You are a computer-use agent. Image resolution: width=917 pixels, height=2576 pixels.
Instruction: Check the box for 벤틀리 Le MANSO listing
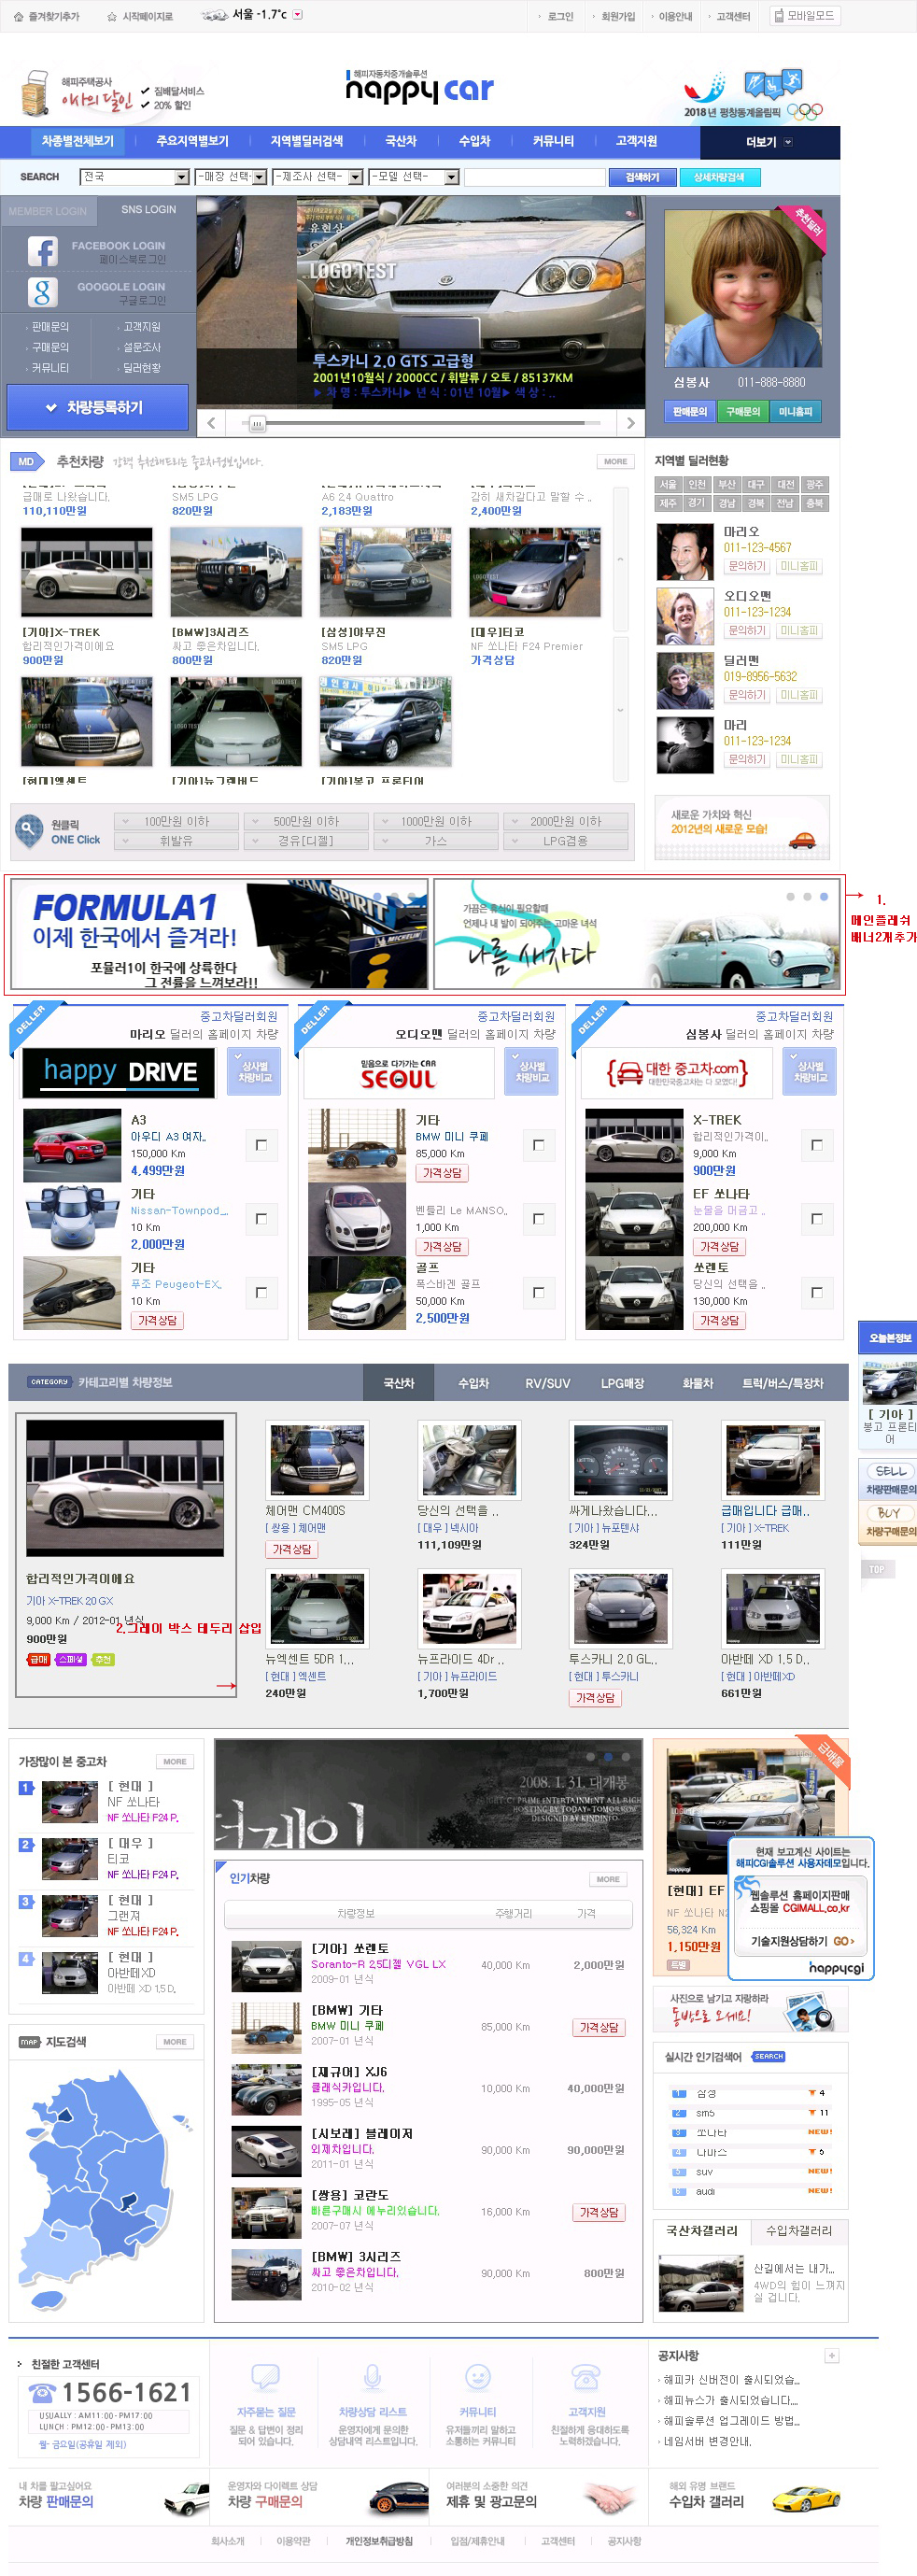click(x=538, y=1219)
